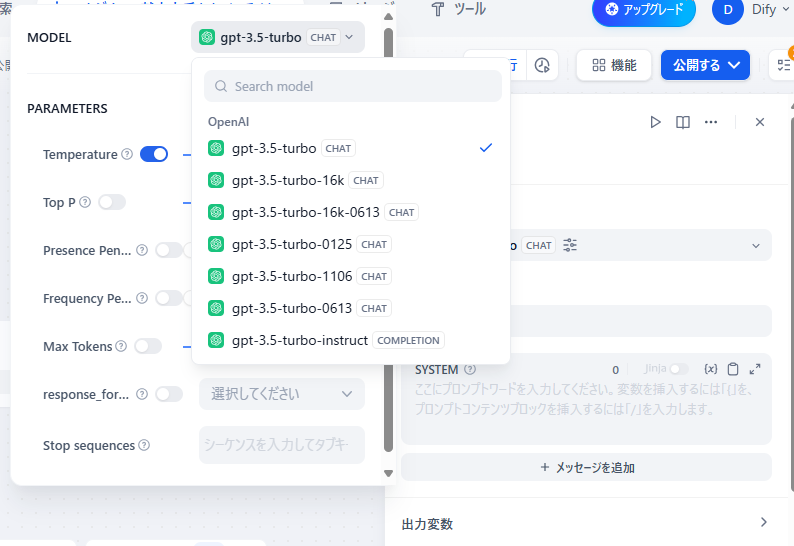
Task: Click the 機能 features button
Action: (614, 65)
